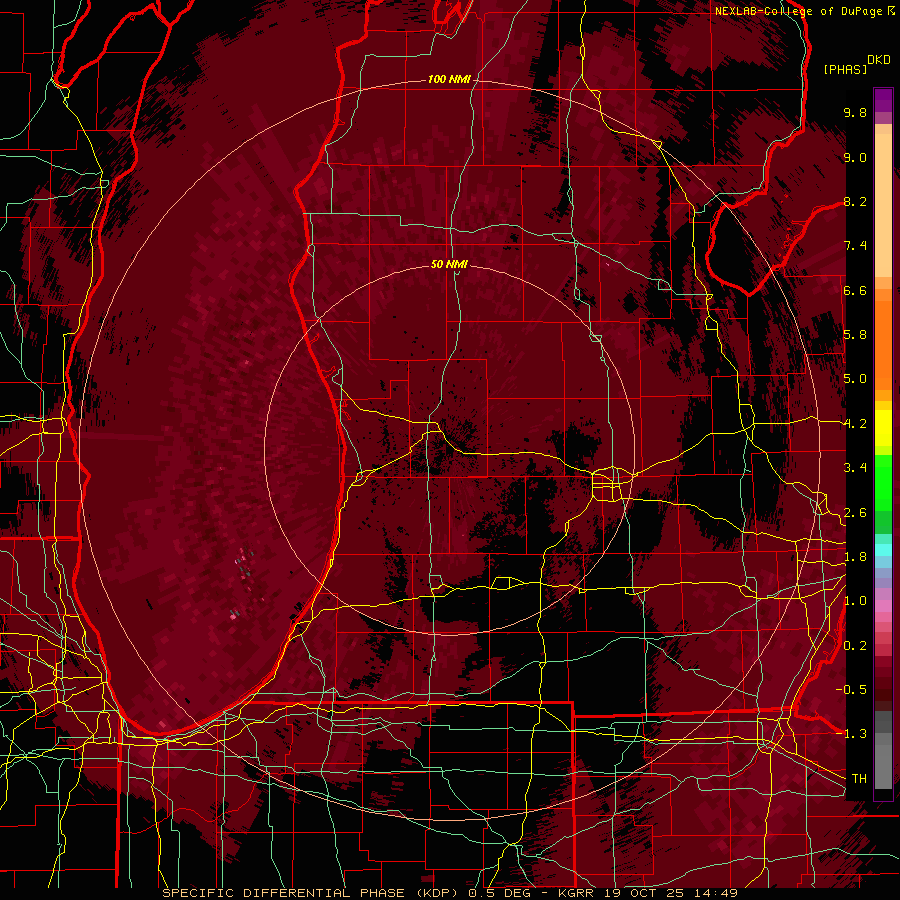Click the 8.2 scale value
Viewport: 900px width, 900px height.
(855, 201)
